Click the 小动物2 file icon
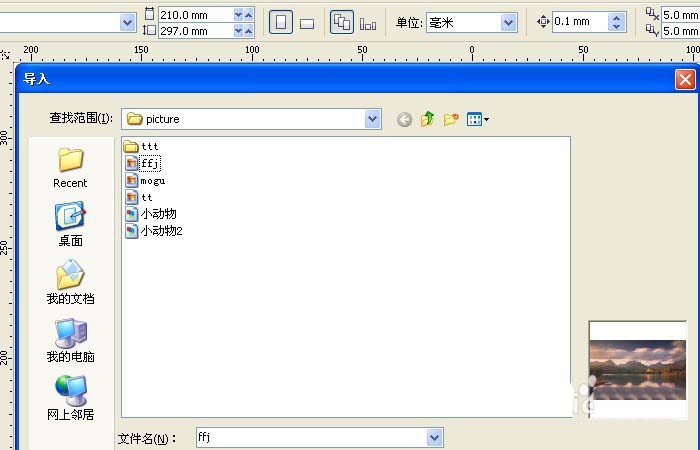The image size is (700, 450). (x=131, y=231)
